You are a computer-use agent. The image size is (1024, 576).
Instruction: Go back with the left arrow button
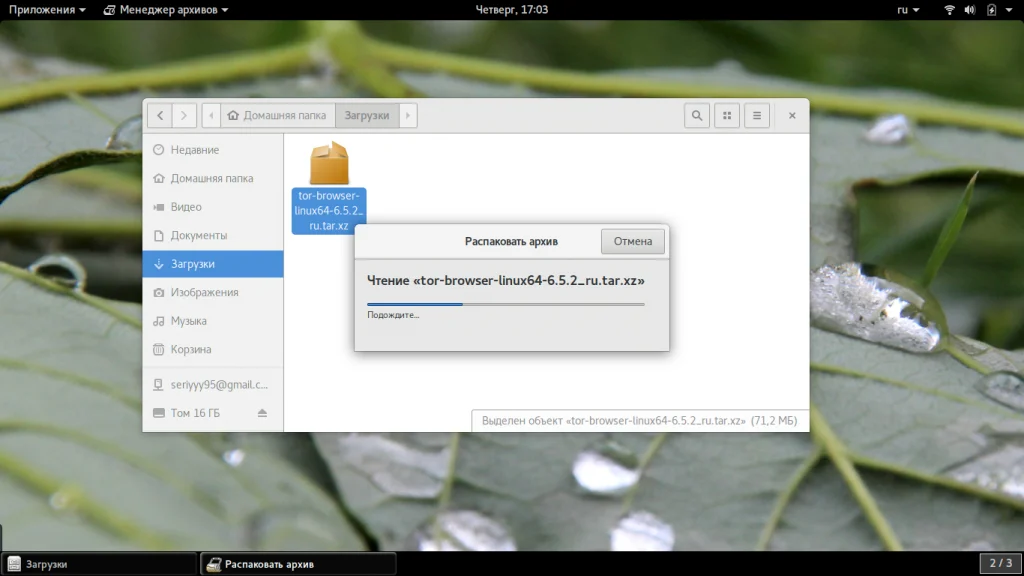(x=160, y=116)
